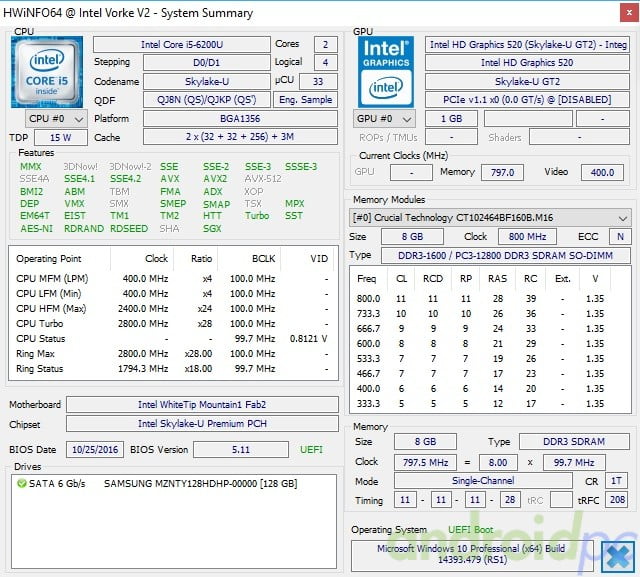Click the BIOS Date value 10/25/2016
The image size is (640, 577).
tap(95, 450)
